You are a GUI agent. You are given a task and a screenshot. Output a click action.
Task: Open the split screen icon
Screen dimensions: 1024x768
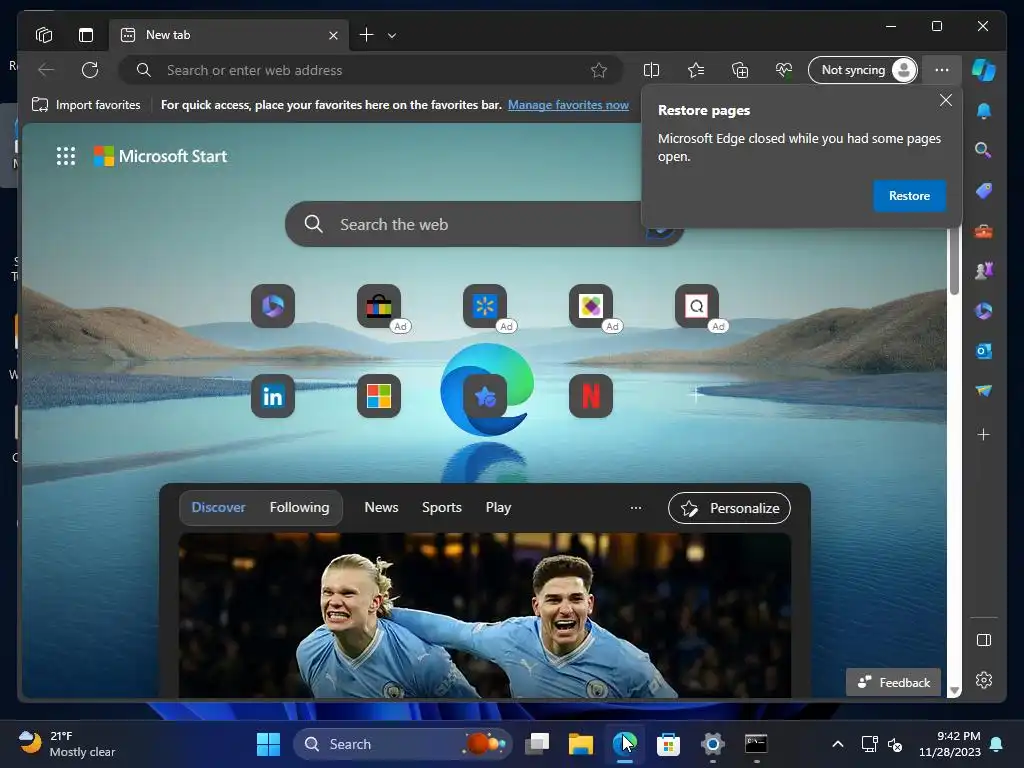pos(651,70)
